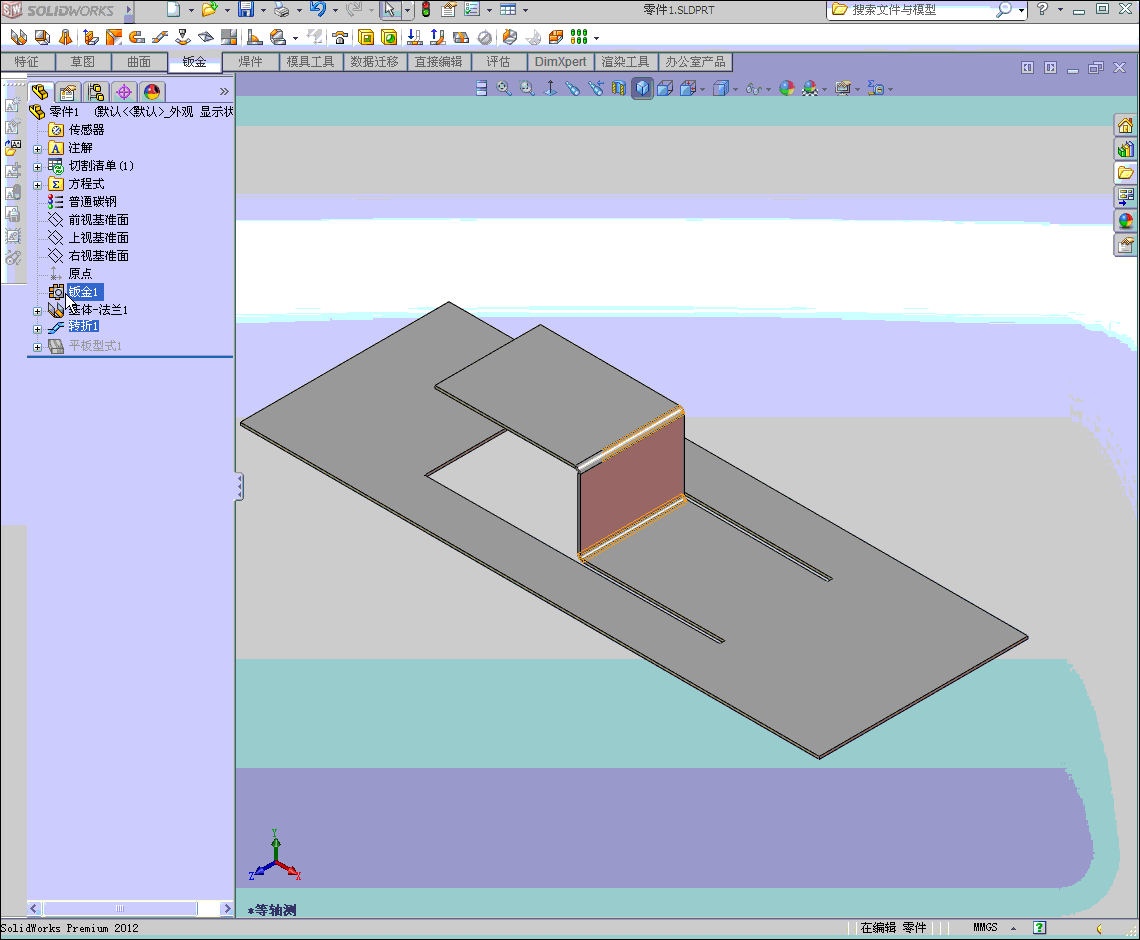Open the Save dropdown arrow

click(x=263, y=10)
